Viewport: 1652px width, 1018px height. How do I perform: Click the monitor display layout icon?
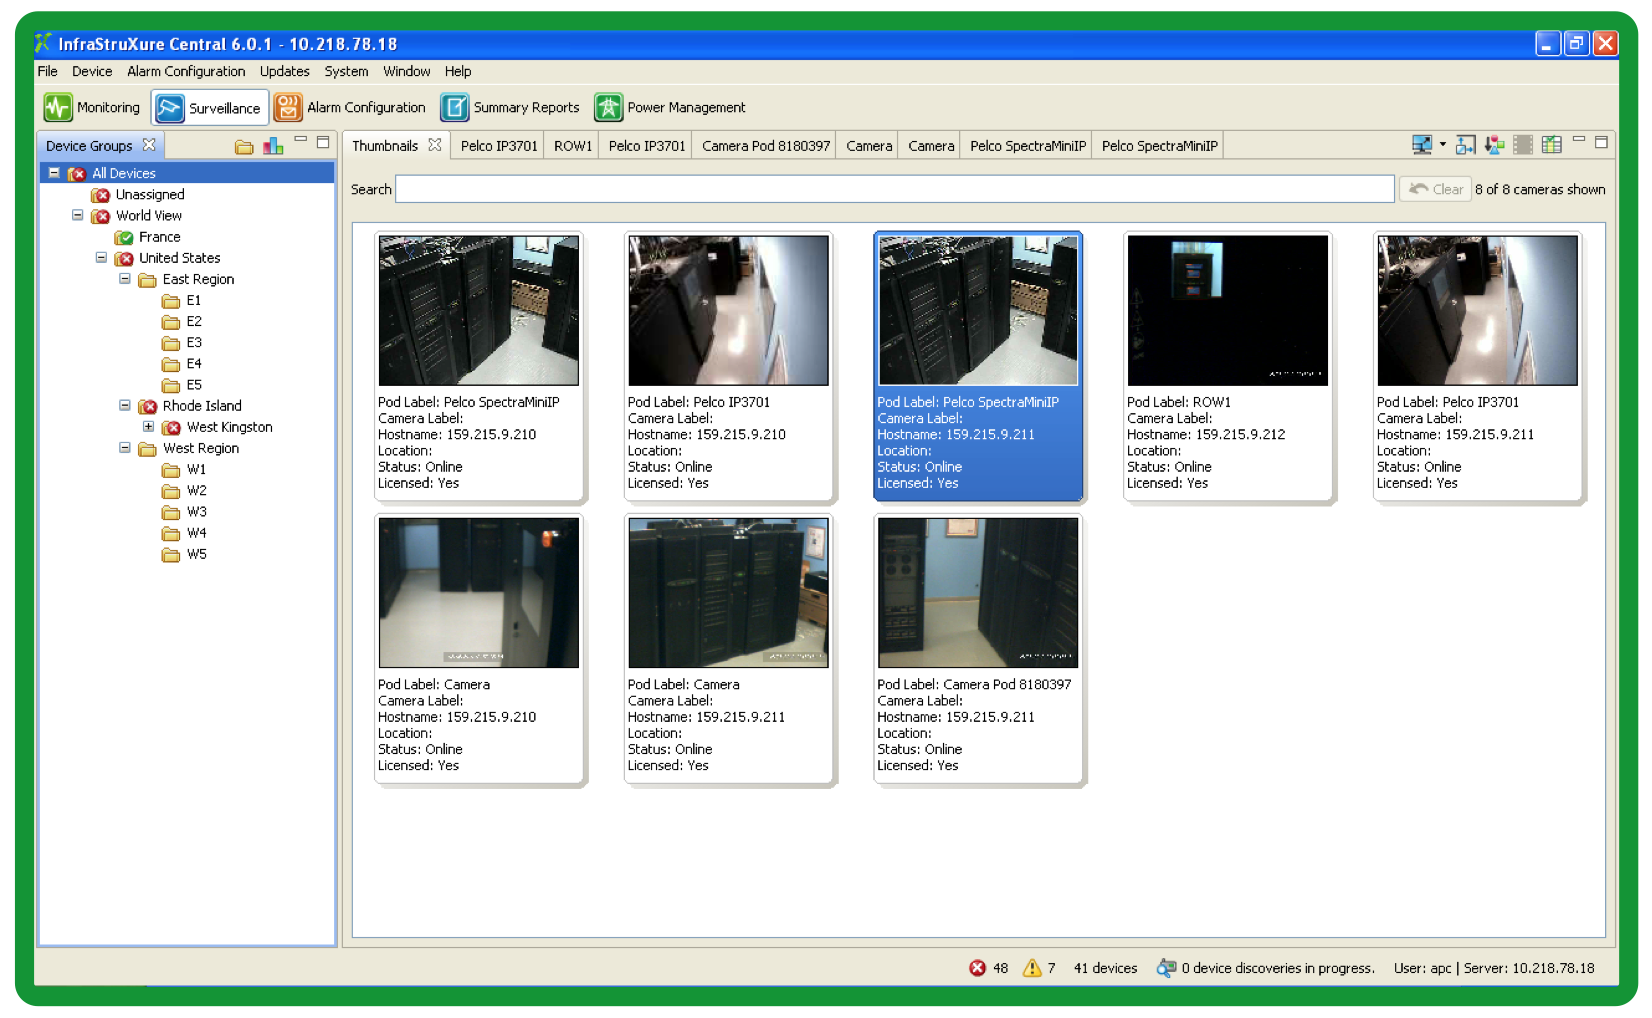[x=1421, y=145]
